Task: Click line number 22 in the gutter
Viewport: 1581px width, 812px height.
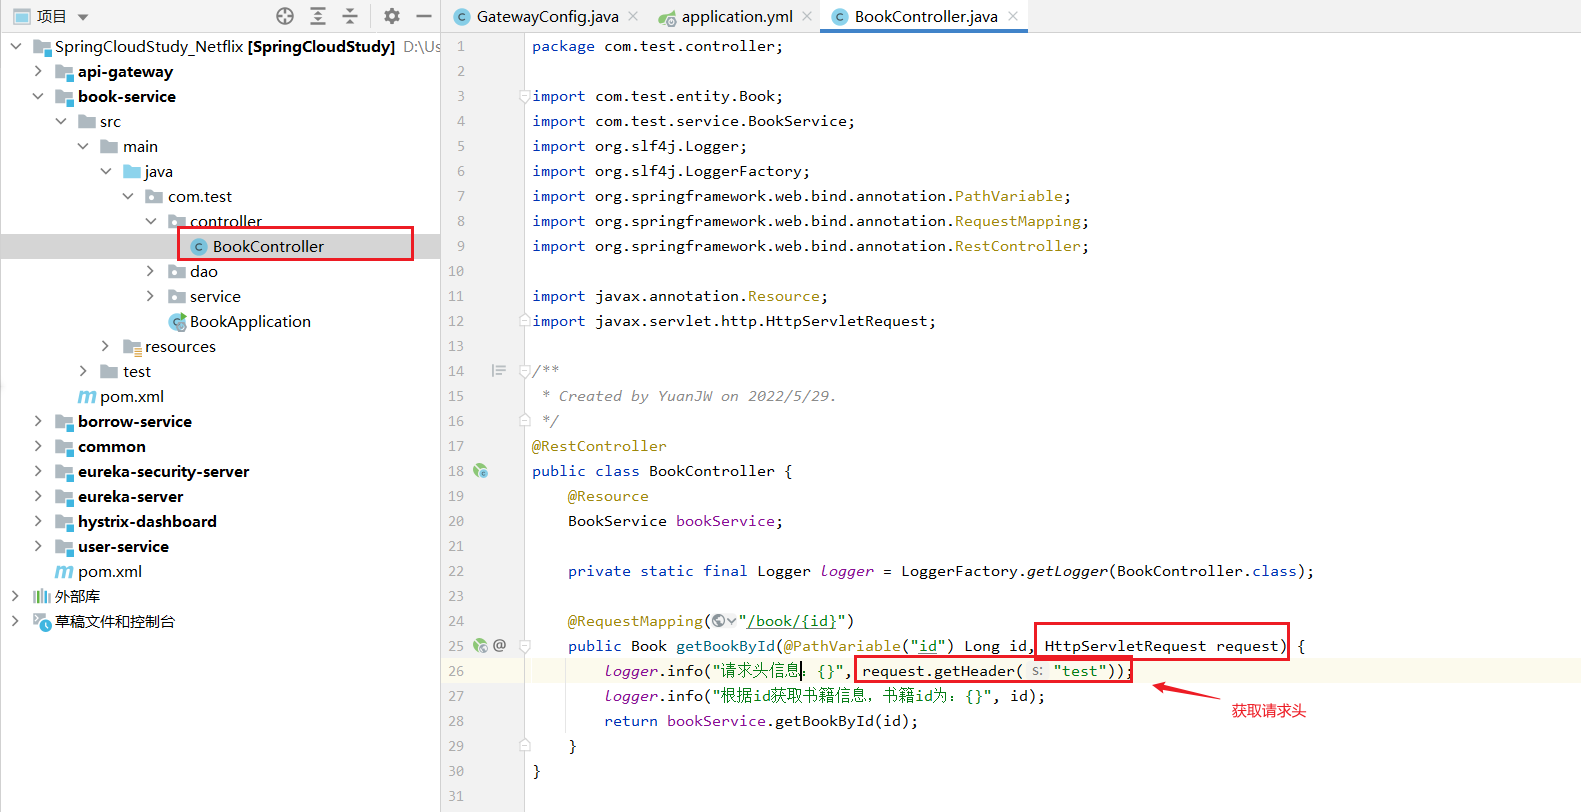Action: [x=456, y=571]
